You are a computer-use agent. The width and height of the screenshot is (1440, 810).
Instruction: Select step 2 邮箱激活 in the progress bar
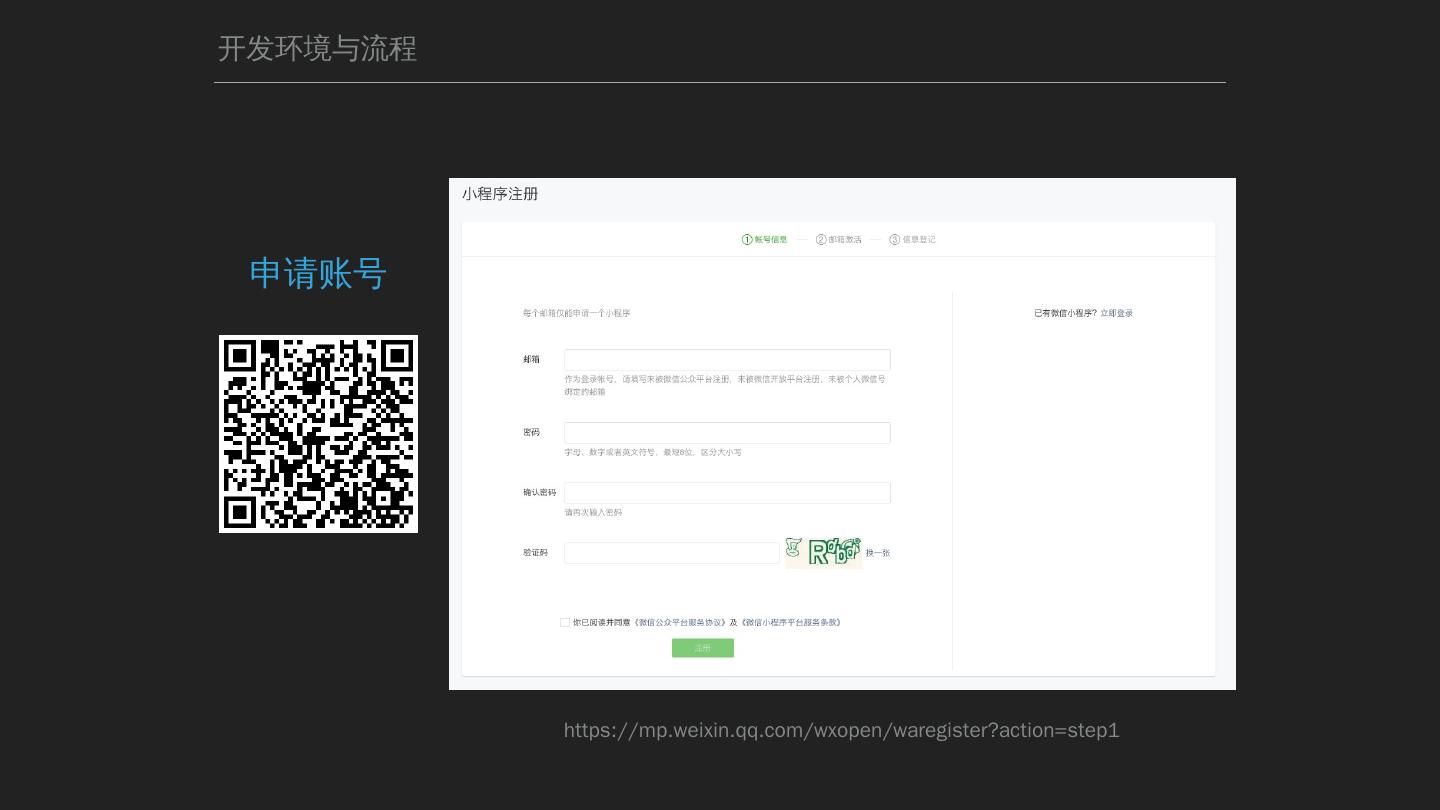pyautogui.click(x=839, y=239)
